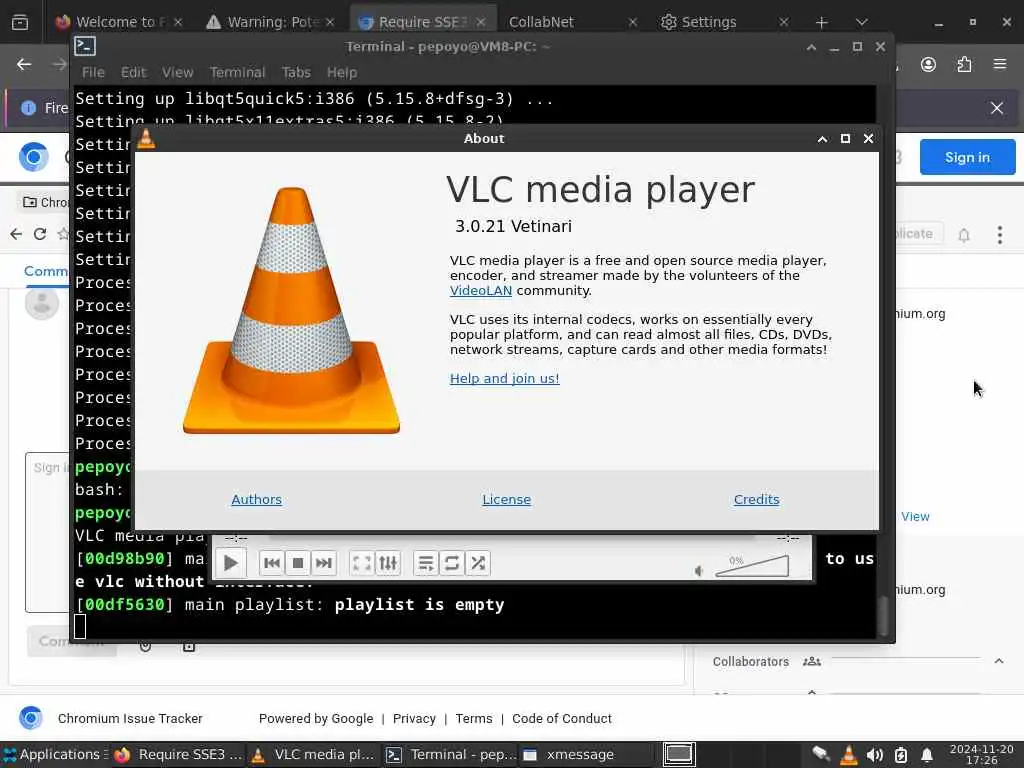Open the Terminal Help menu
This screenshot has width=1024, height=768.
click(342, 72)
